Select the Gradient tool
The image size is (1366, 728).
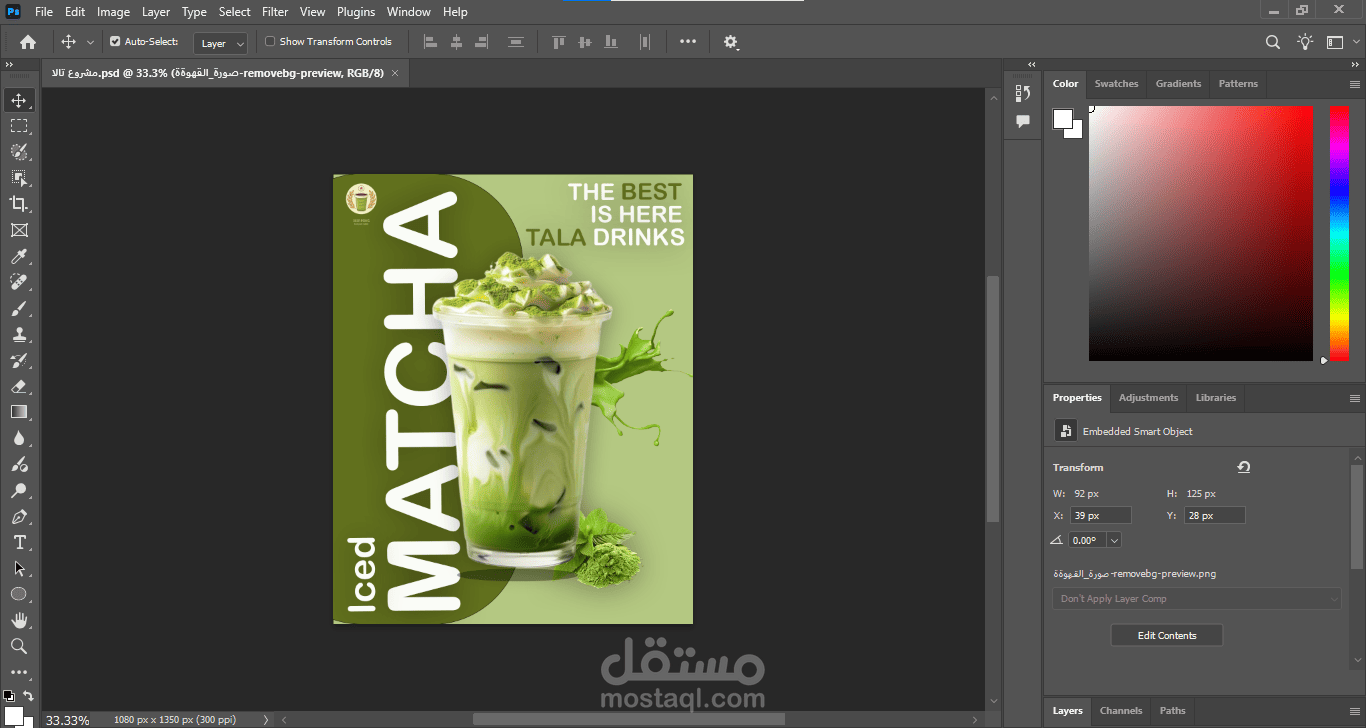[x=18, y=412]
